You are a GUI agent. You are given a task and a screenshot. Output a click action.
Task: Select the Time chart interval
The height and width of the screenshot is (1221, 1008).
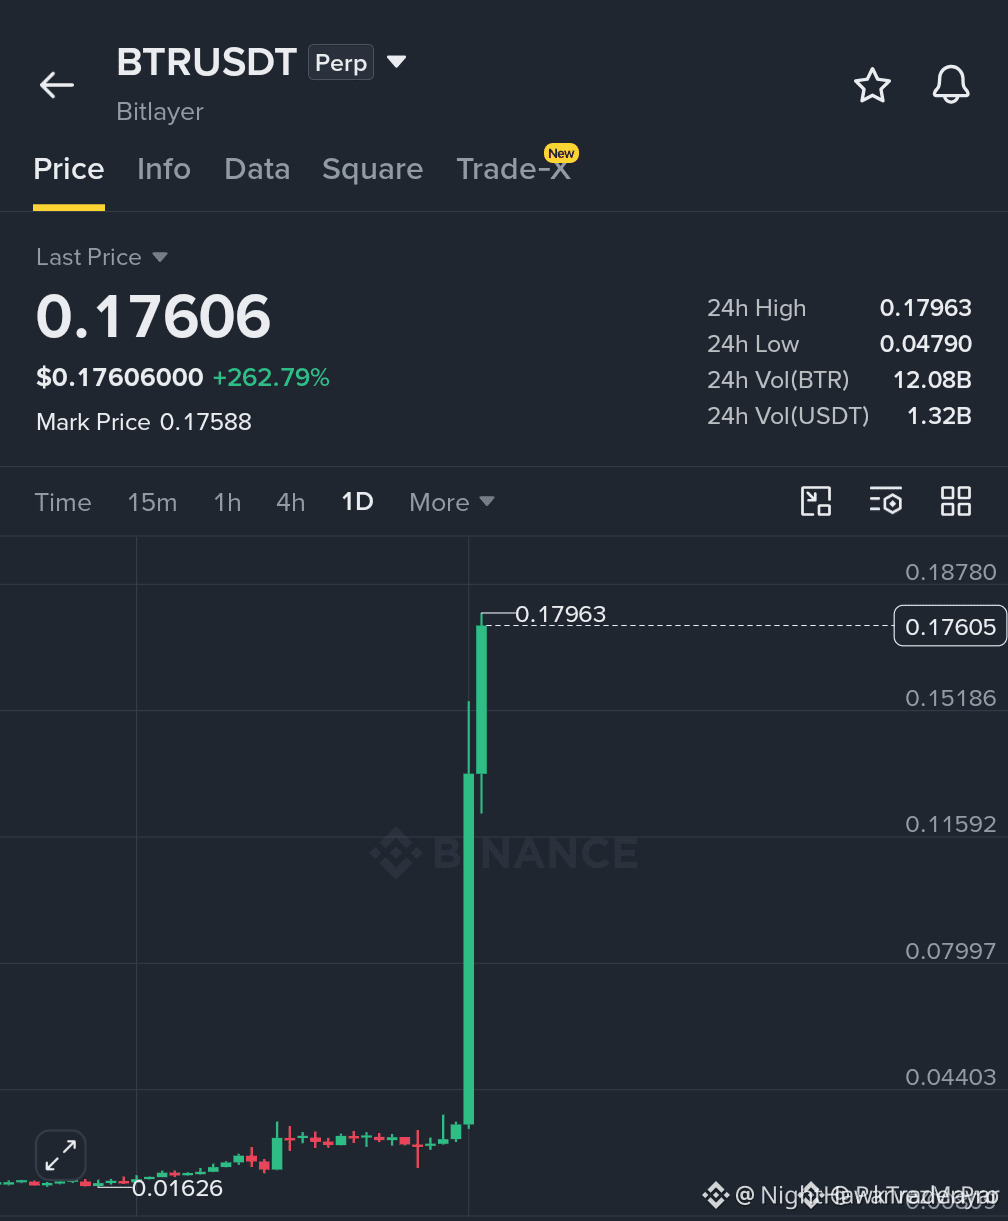coord(63,502)
